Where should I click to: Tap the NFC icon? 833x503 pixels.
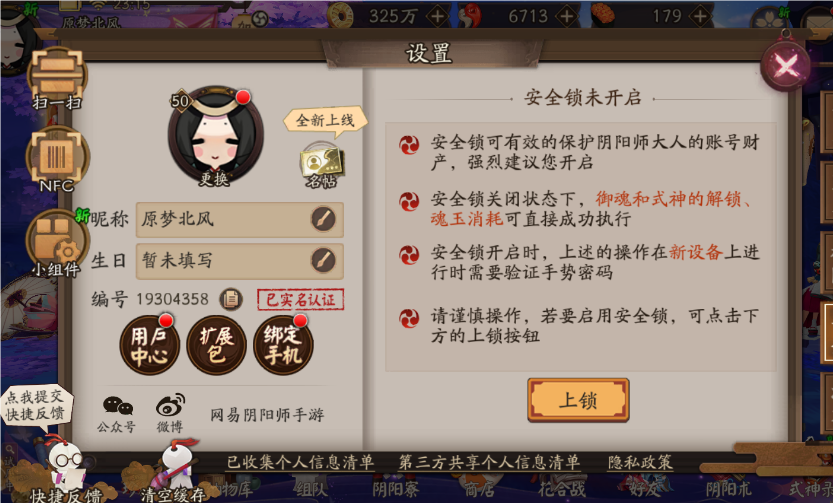tap(57, 159)
